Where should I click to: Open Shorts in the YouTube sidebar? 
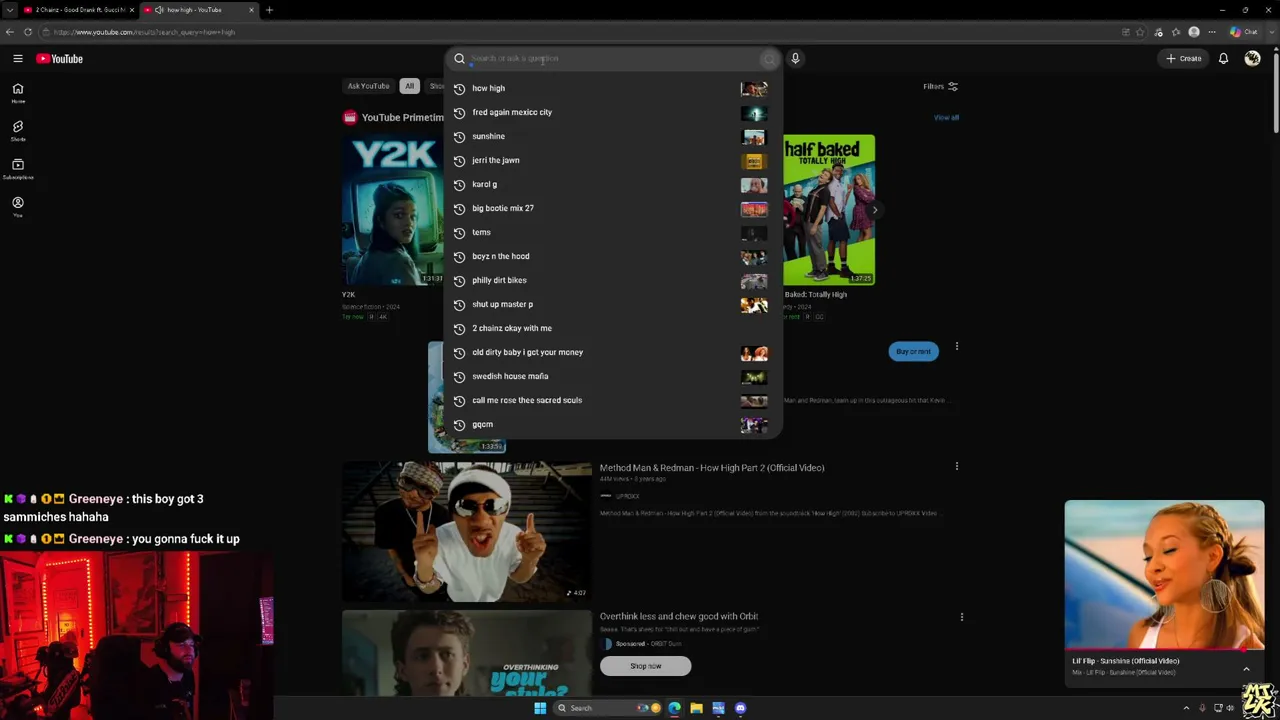[18, 131]
